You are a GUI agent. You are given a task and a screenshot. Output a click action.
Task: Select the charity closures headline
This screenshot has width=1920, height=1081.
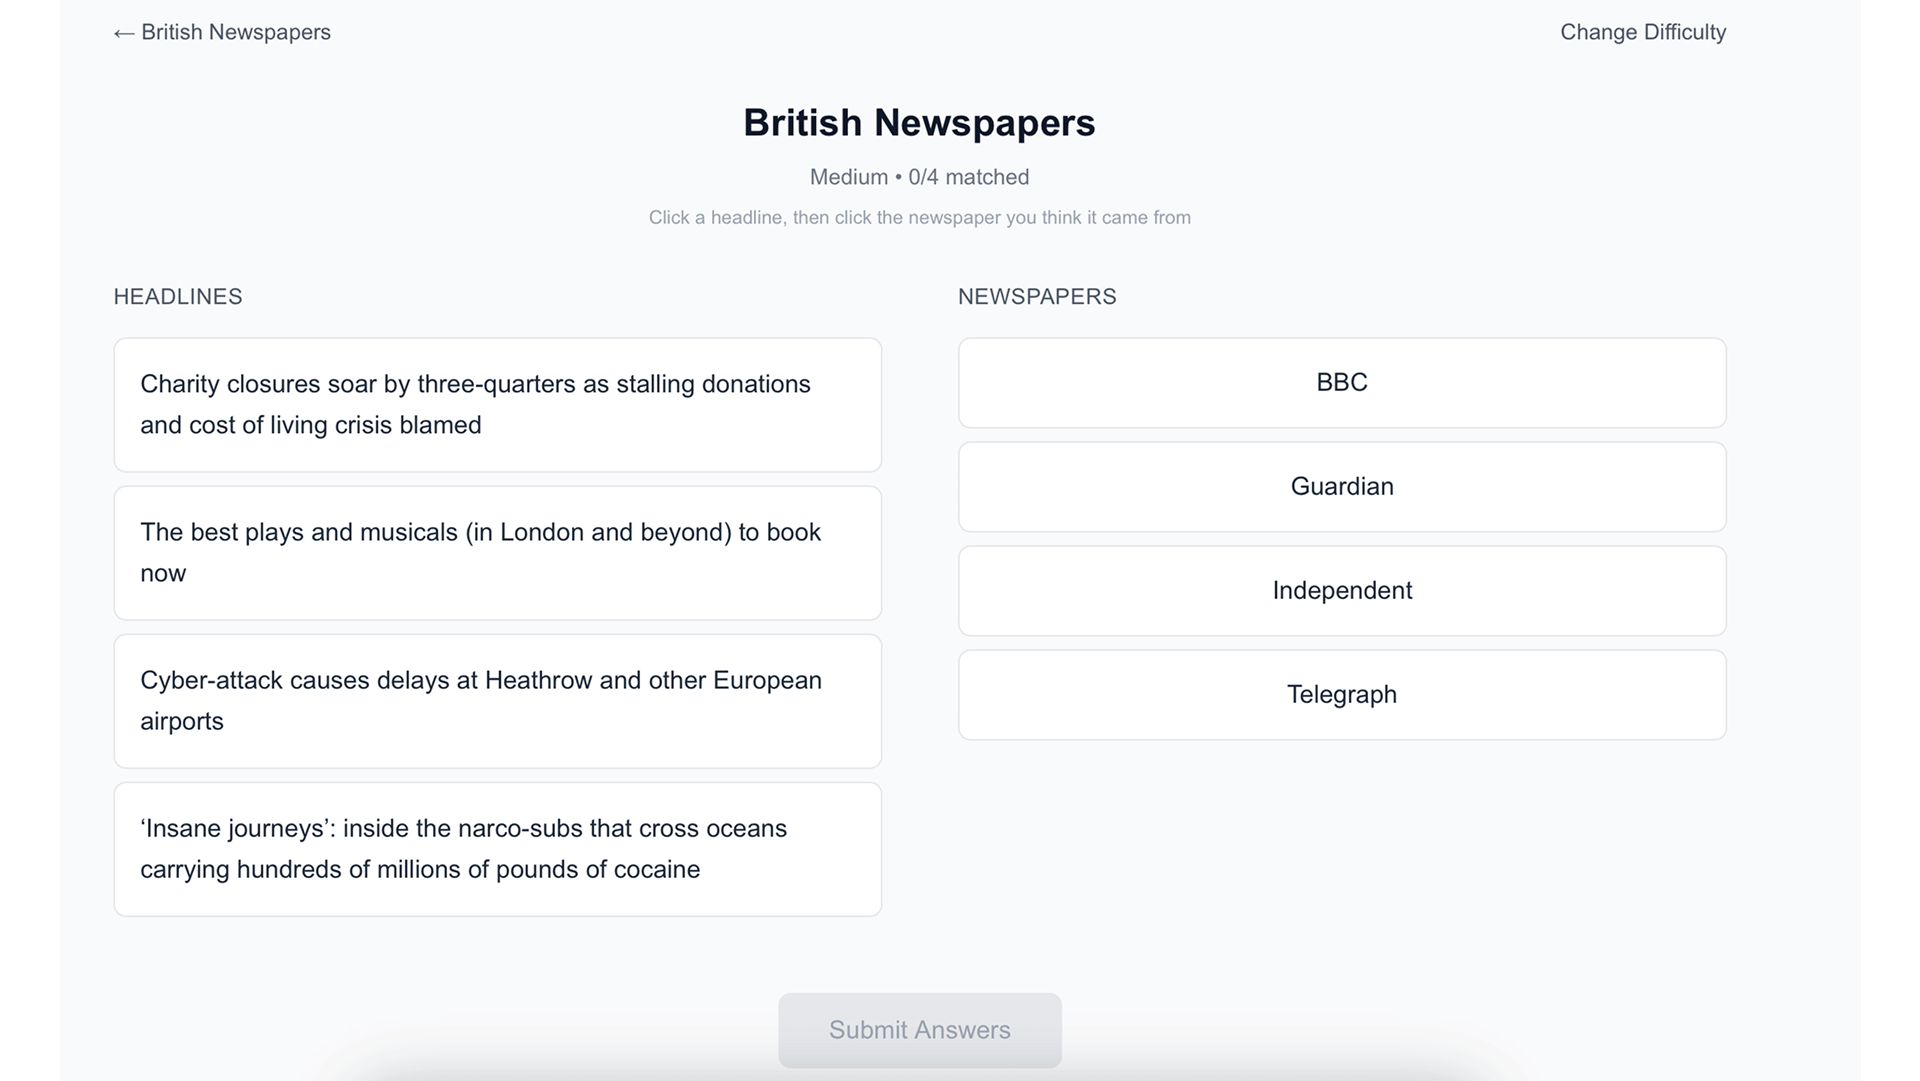click(497, 404)
